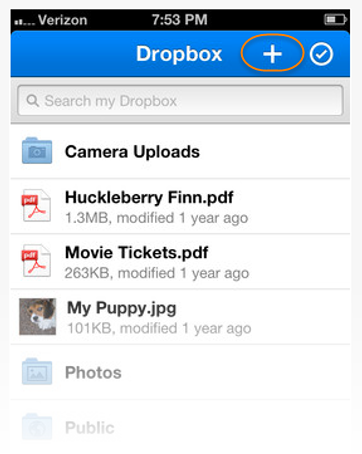Open the My Puppy photo thumbnail
Viewport: 362px width, 454px height.
[38, 316]
